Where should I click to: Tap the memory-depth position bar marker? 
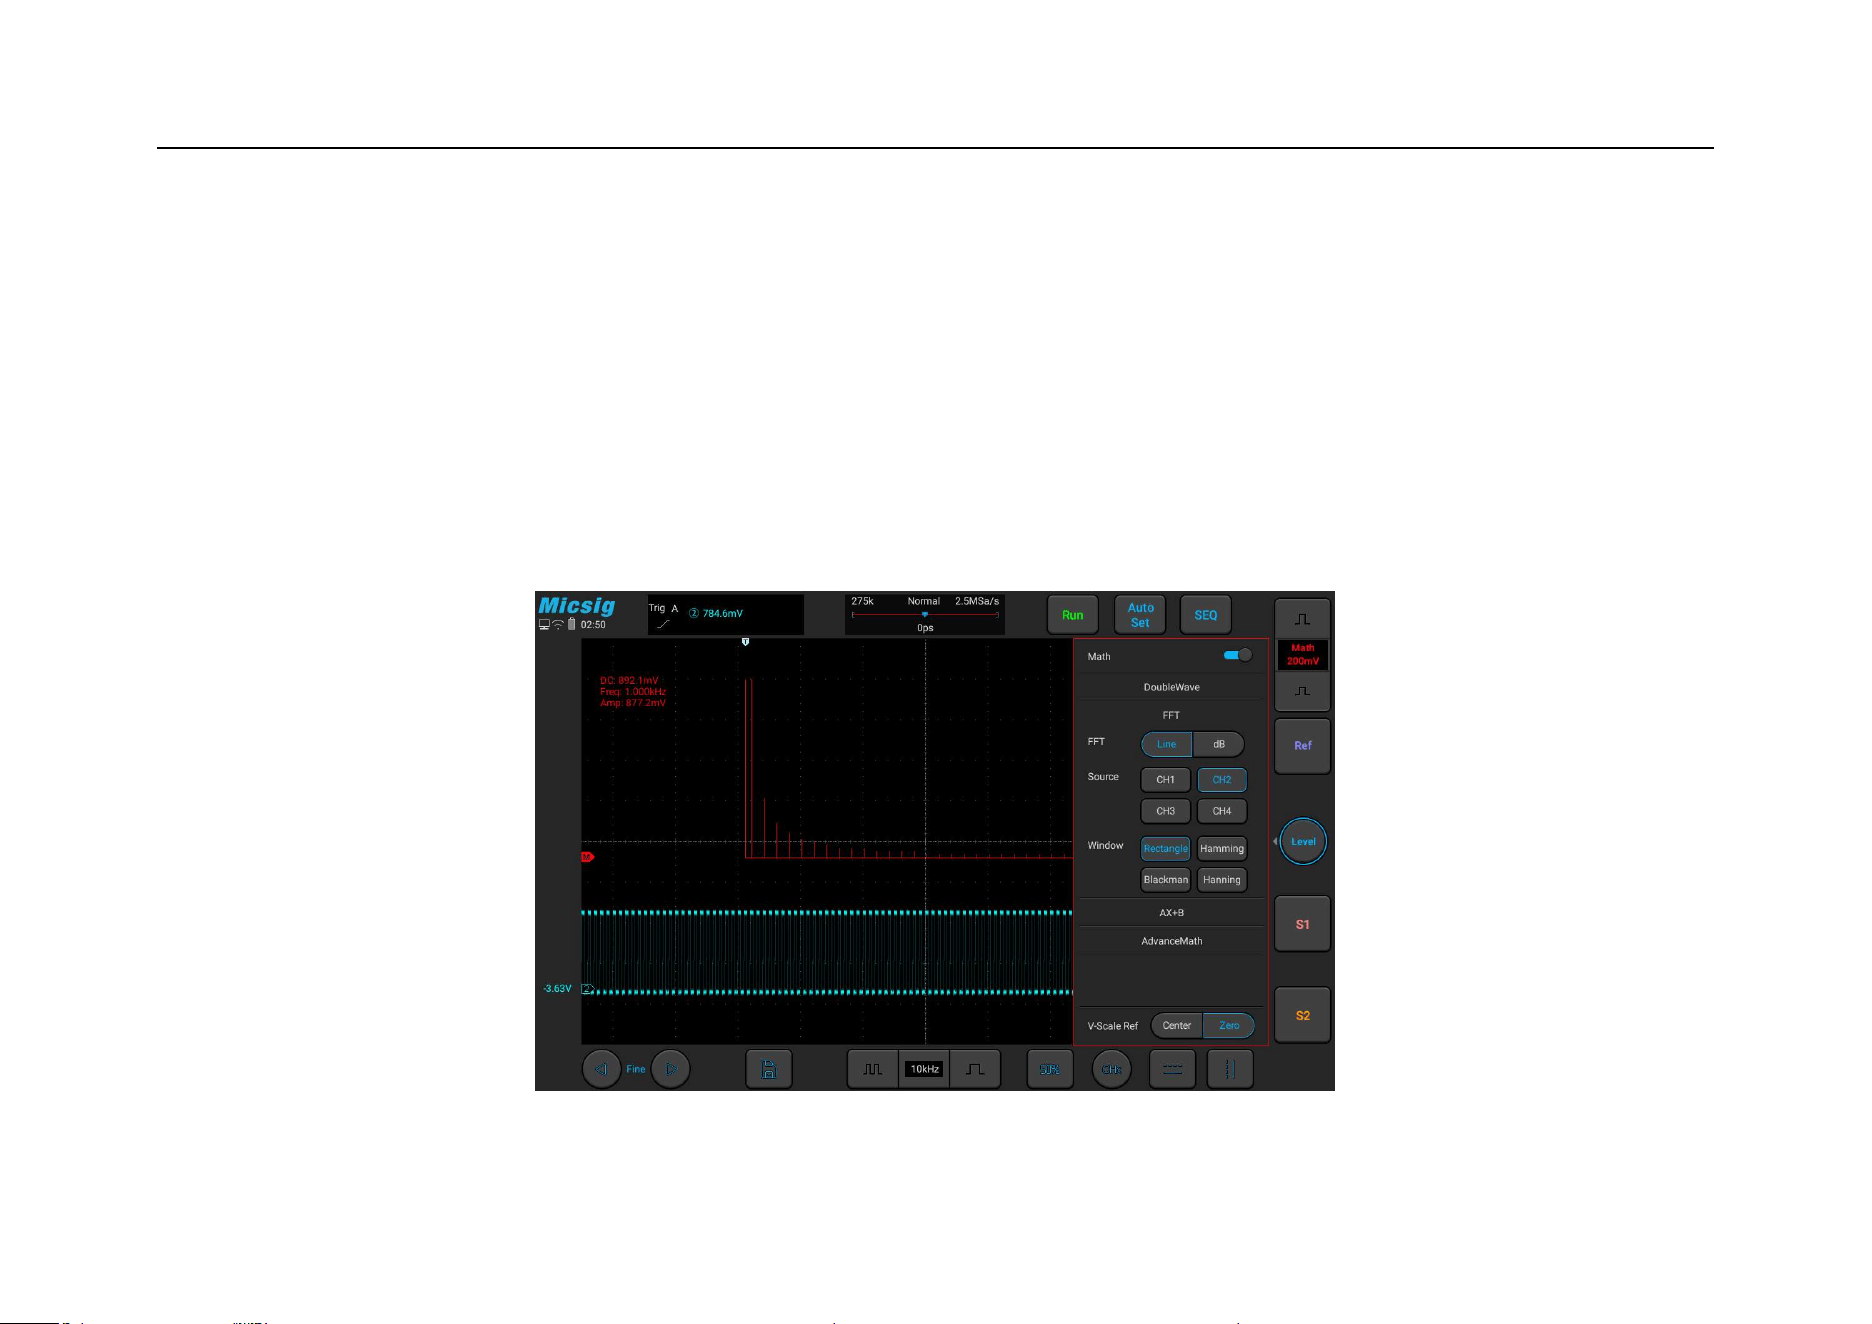point(925,615)
